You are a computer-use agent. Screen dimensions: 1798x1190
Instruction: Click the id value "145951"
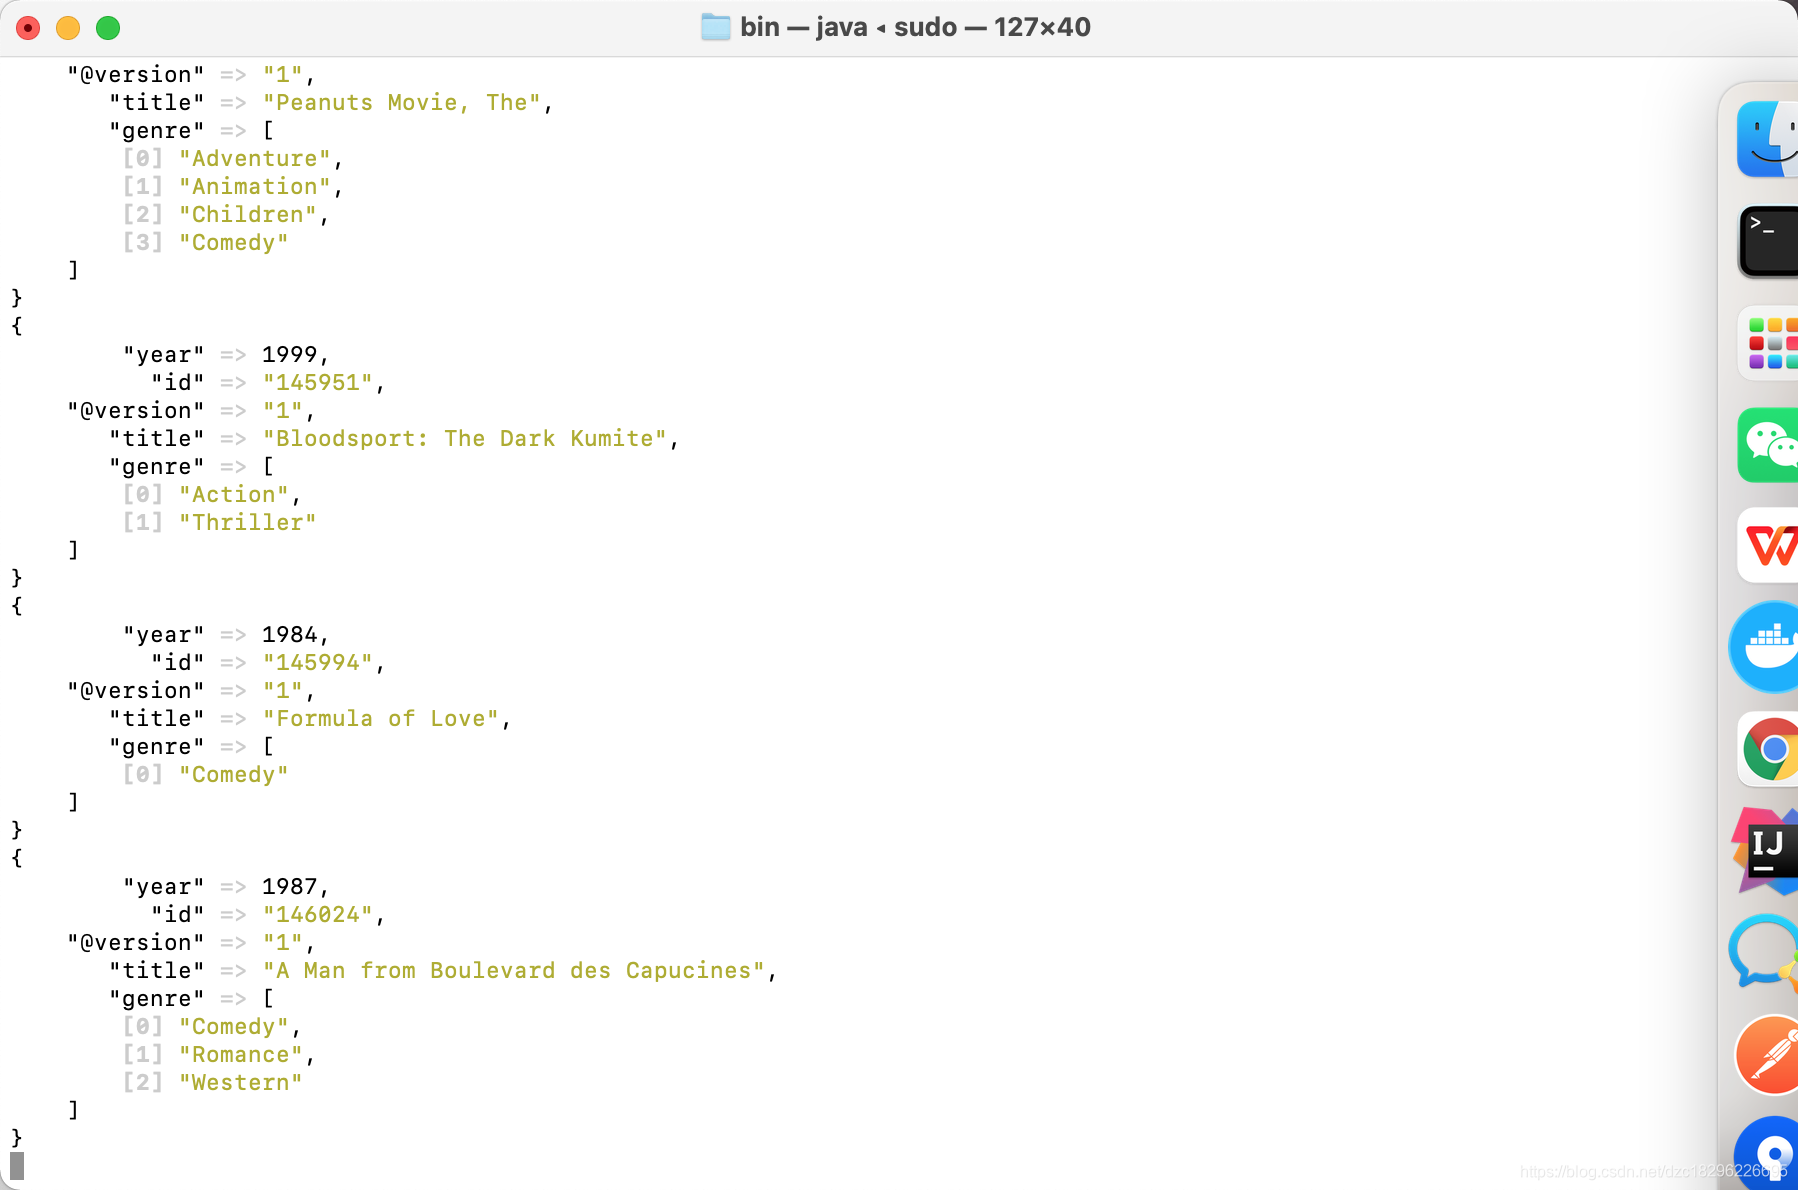[318, 383]
